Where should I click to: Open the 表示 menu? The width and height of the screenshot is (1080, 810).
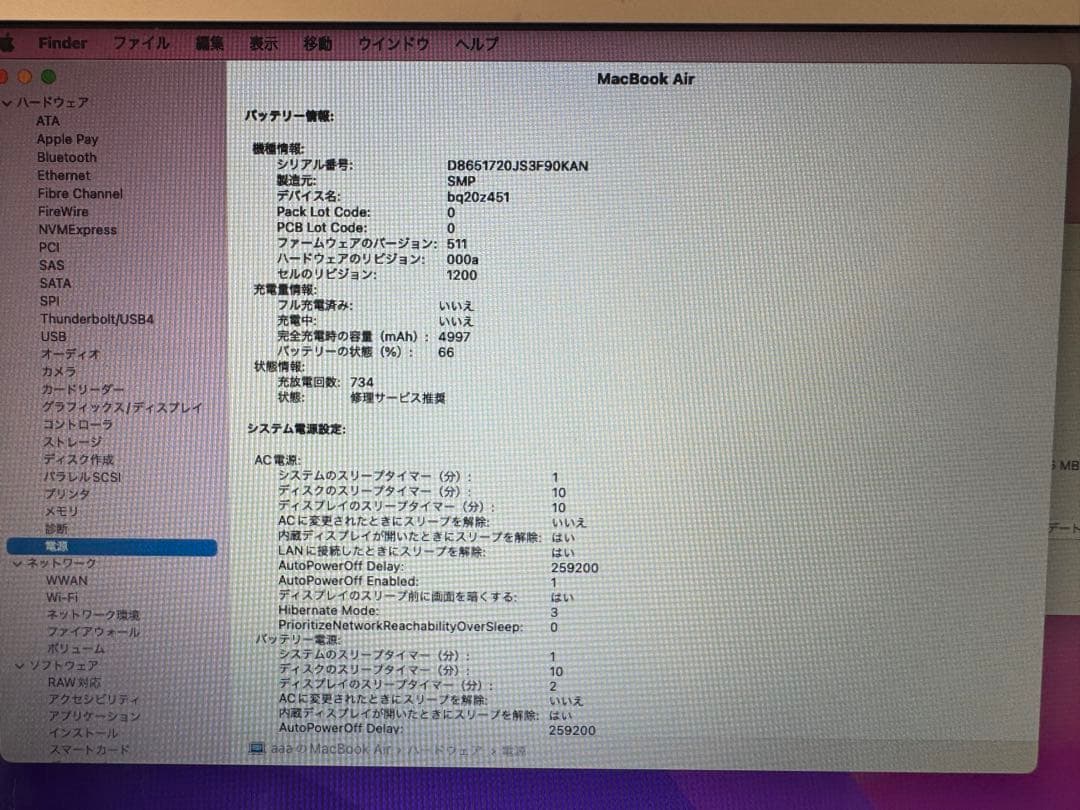[263, 43]
